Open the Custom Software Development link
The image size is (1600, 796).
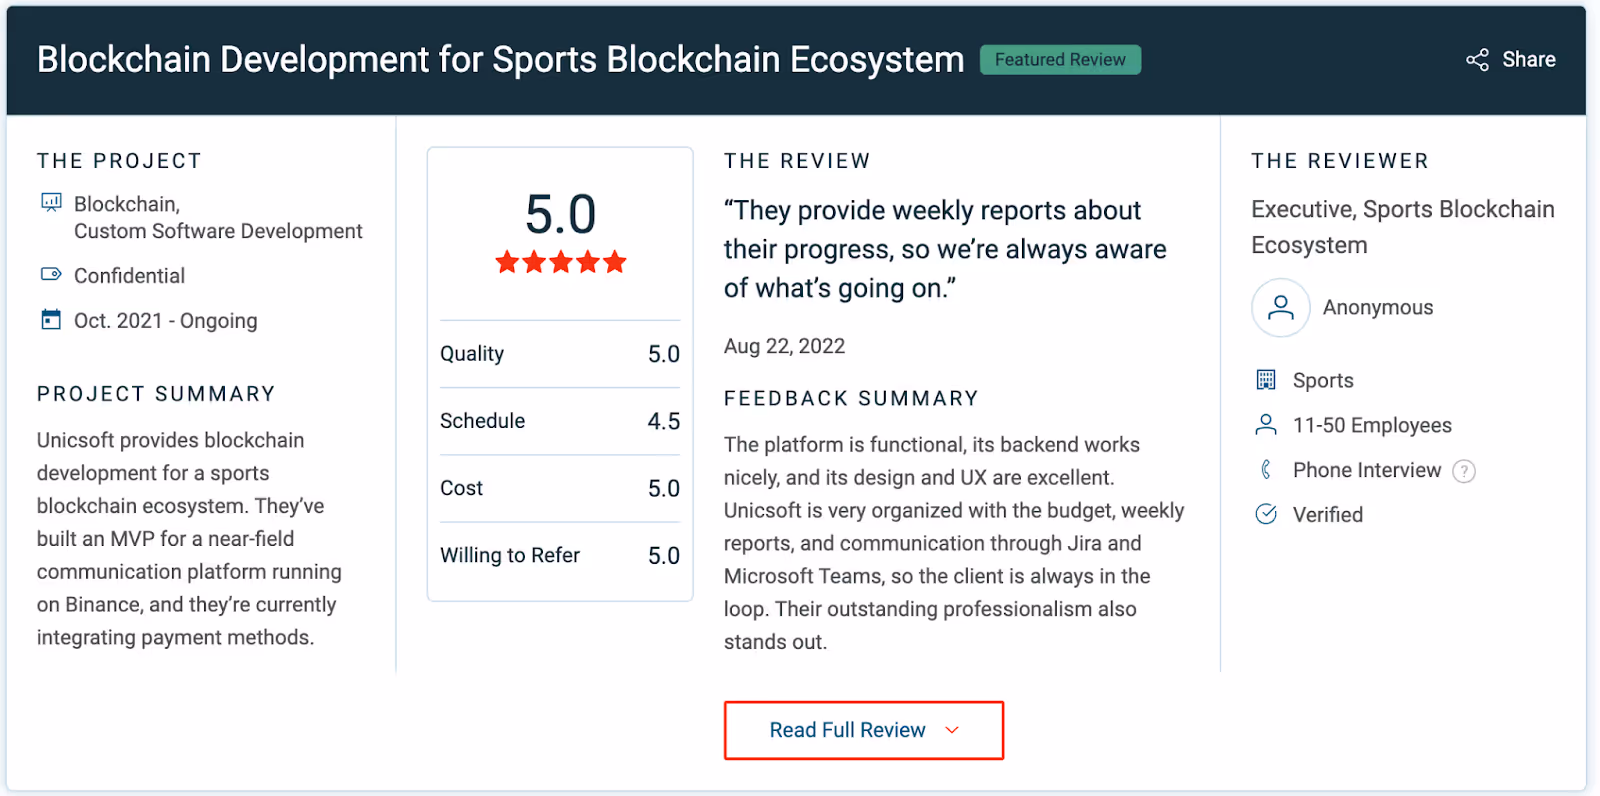pos(218,231)
